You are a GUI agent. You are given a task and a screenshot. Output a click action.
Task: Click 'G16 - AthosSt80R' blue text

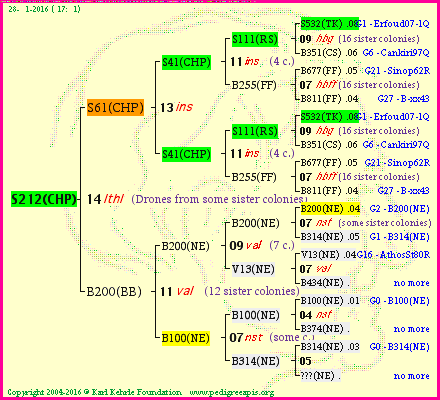(393, 255)
